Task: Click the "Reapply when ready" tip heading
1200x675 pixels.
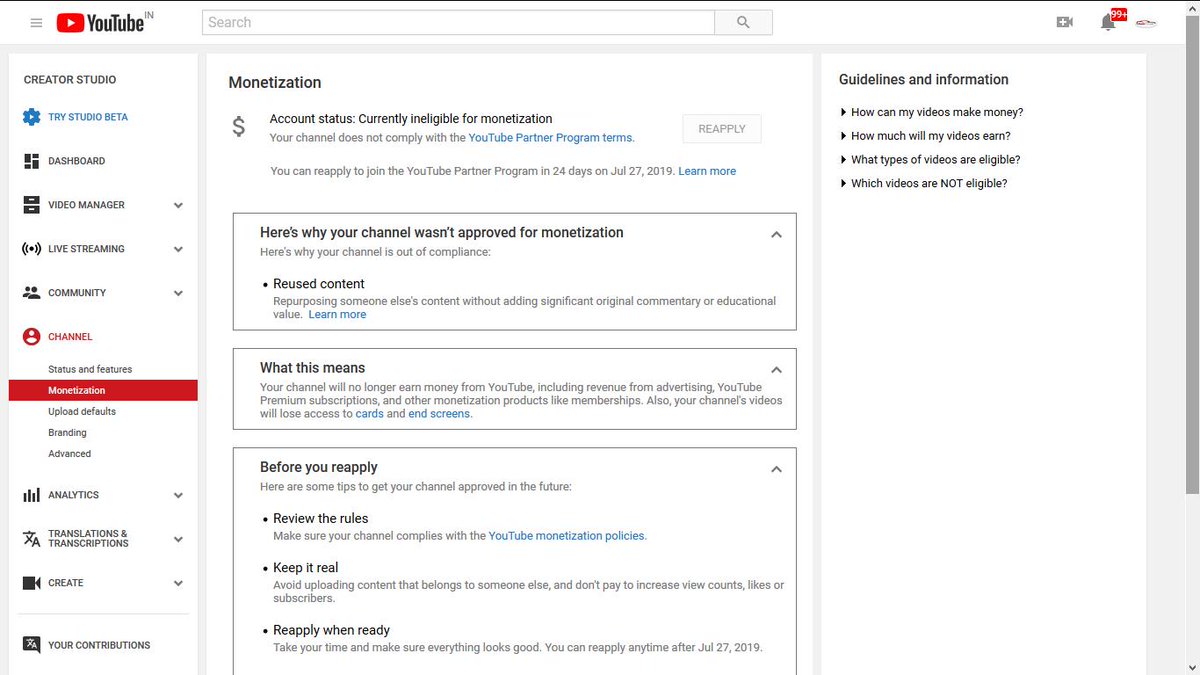Action: (332, 630)
